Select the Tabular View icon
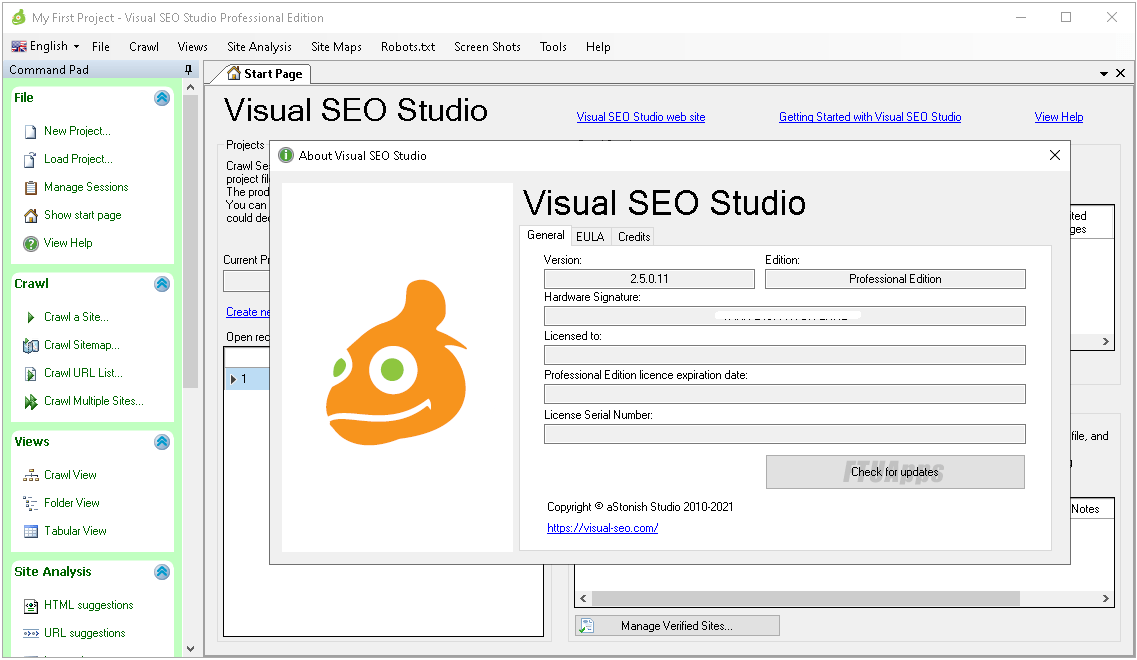 tap(31, 531)
